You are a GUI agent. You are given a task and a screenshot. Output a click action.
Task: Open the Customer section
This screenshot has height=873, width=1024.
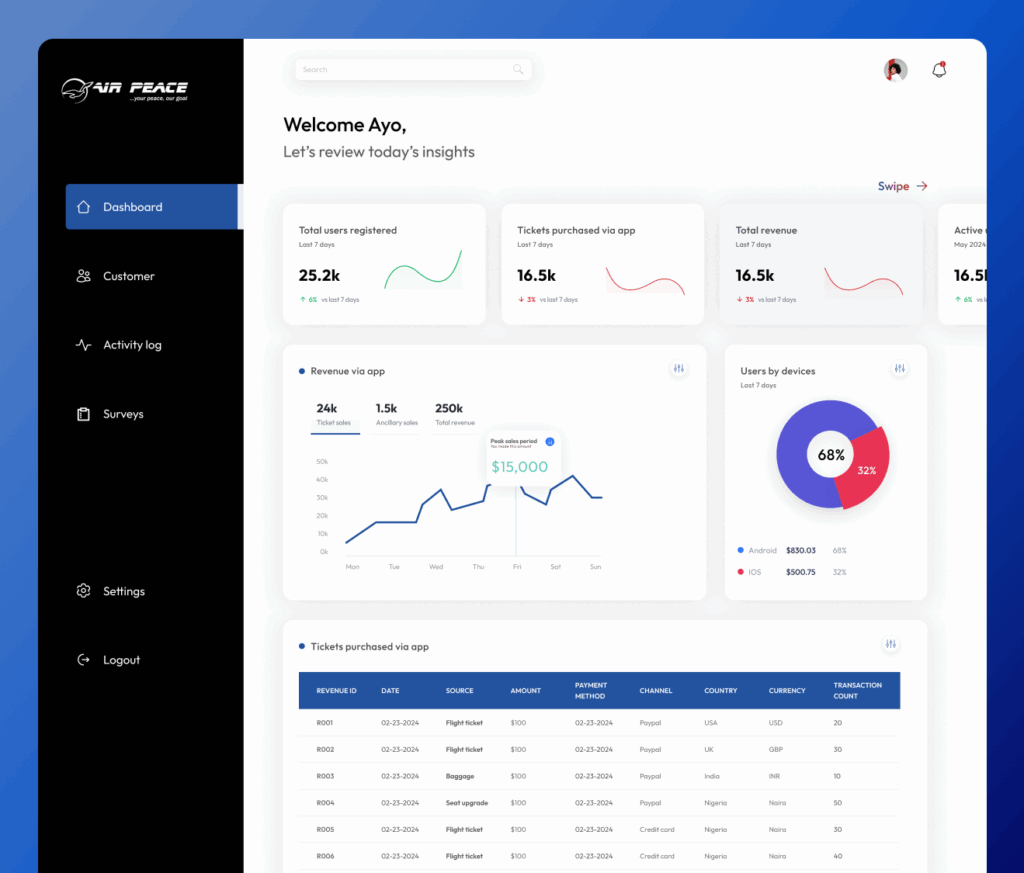point(128,276)
